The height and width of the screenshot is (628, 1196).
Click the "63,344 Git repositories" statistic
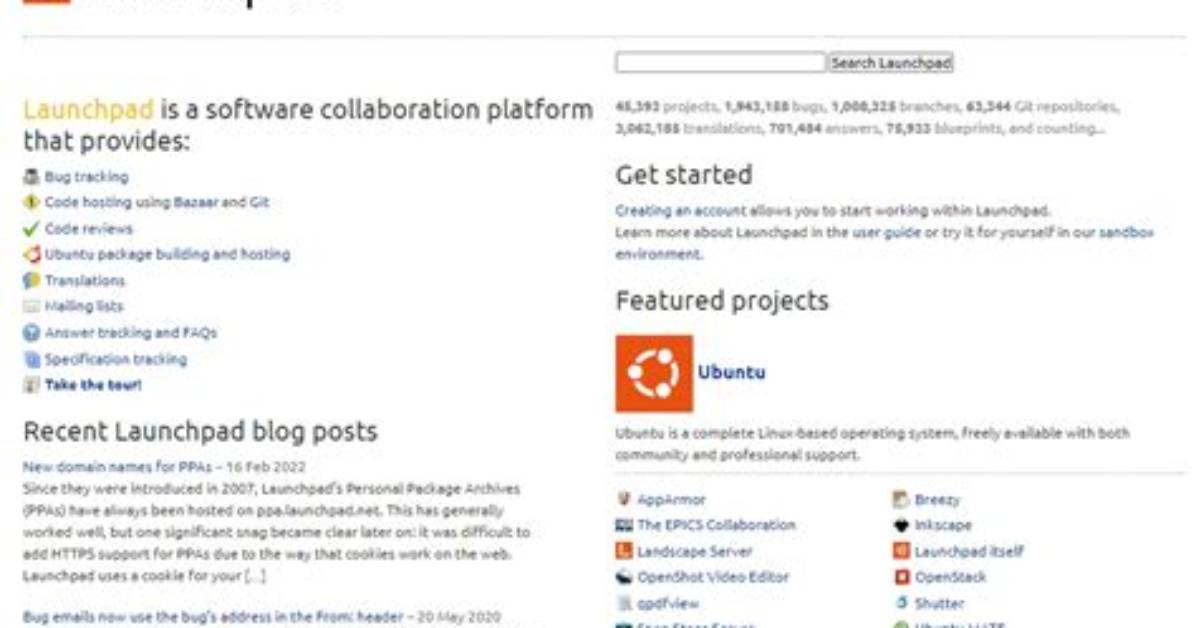point(1041,106)
